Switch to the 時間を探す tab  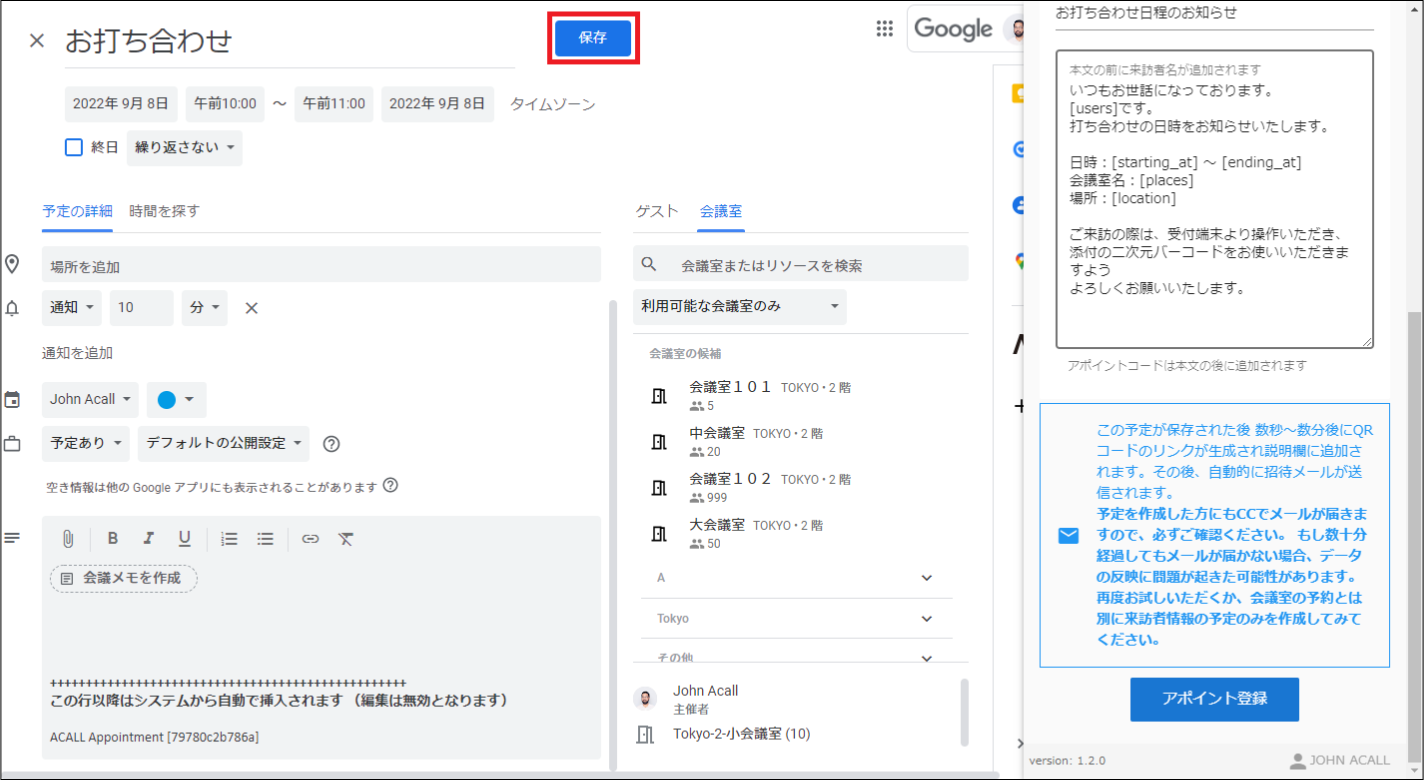point(164,211)
